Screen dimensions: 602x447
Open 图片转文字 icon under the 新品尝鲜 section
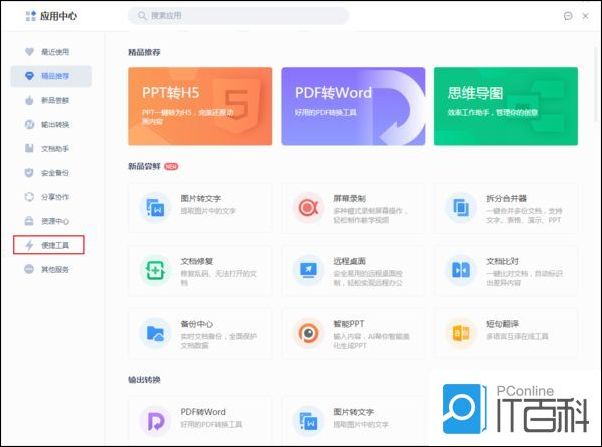pyautogui.click(x=155, y=208)
